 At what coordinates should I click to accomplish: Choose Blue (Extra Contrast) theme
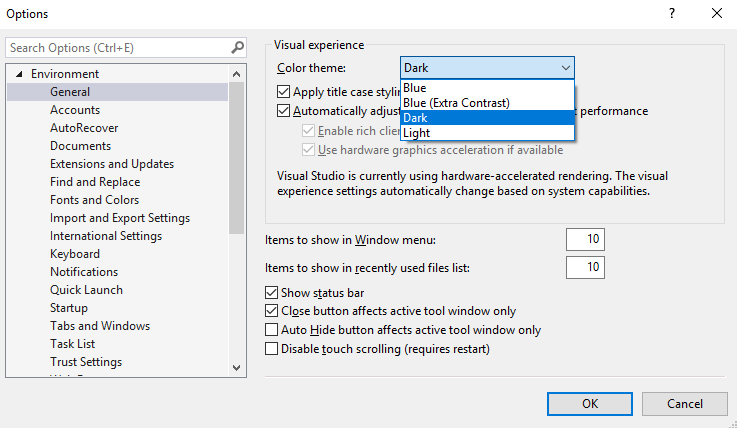click(x=487, y=103)
